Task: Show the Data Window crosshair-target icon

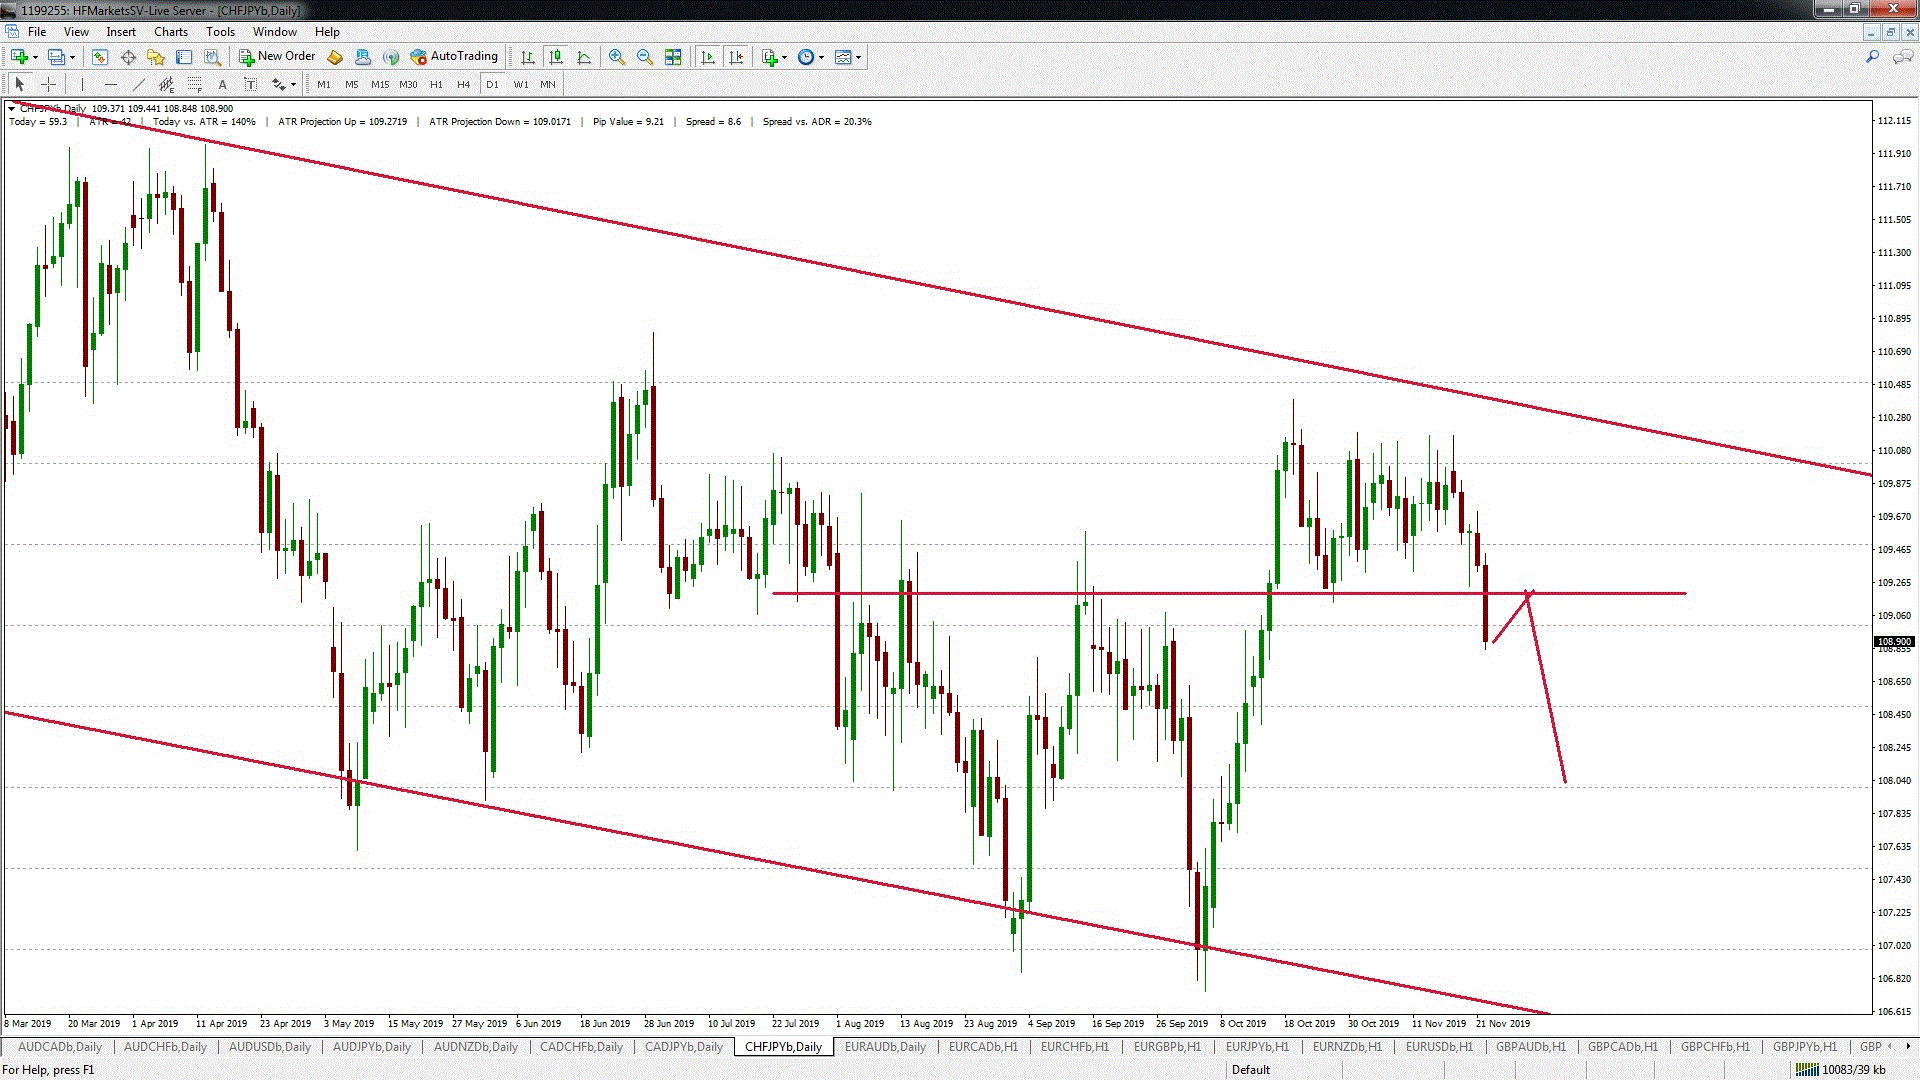Action: pyautogui.click(x=128, y=57)
